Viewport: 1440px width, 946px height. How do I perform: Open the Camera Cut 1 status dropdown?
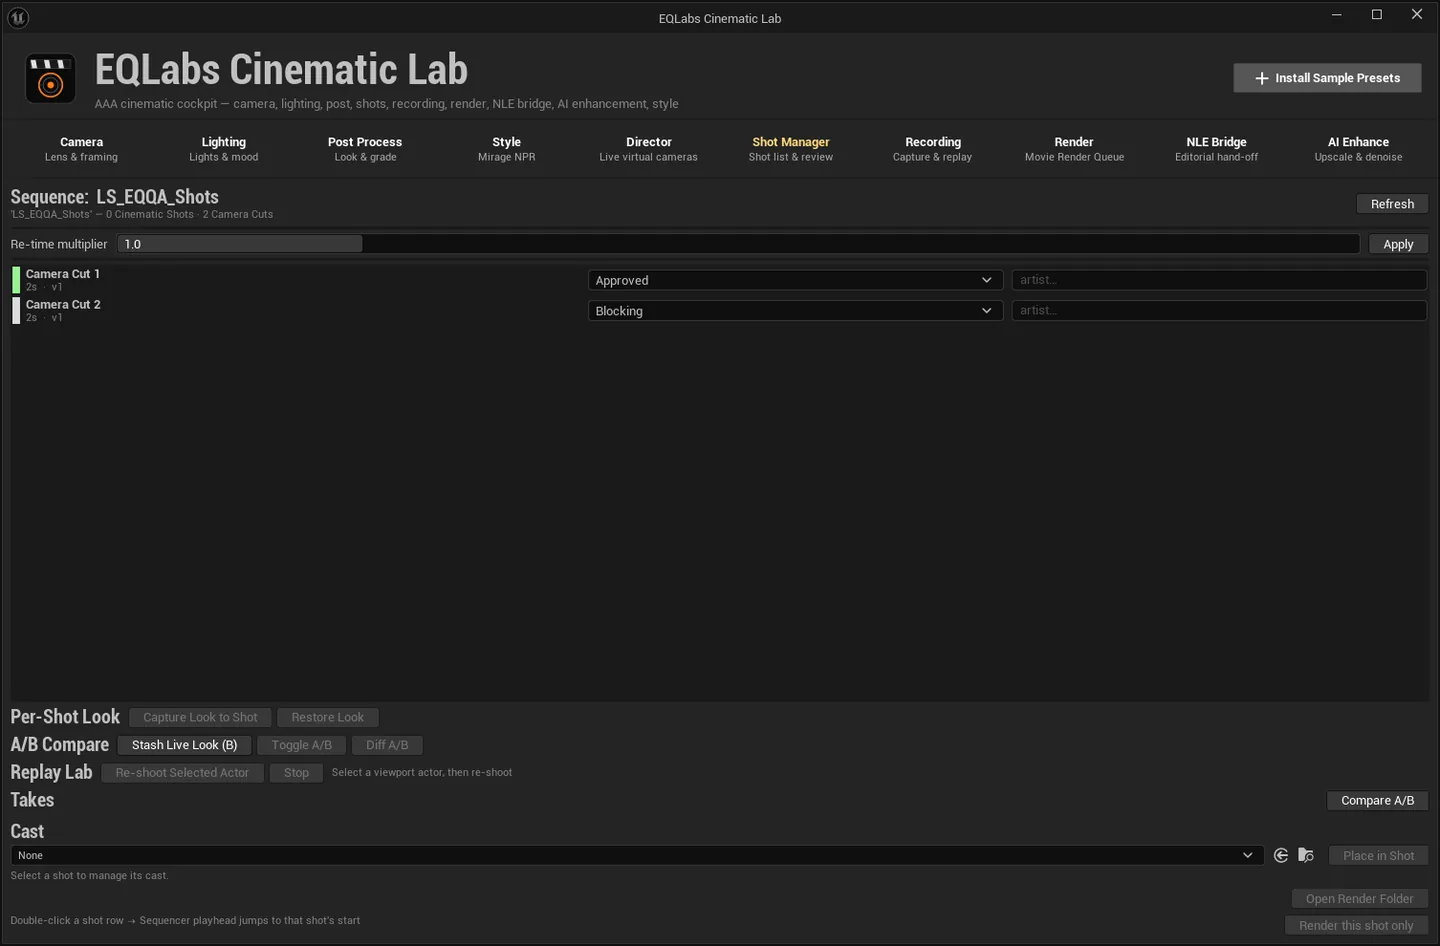pyautogui.click(x=795, y=280)
